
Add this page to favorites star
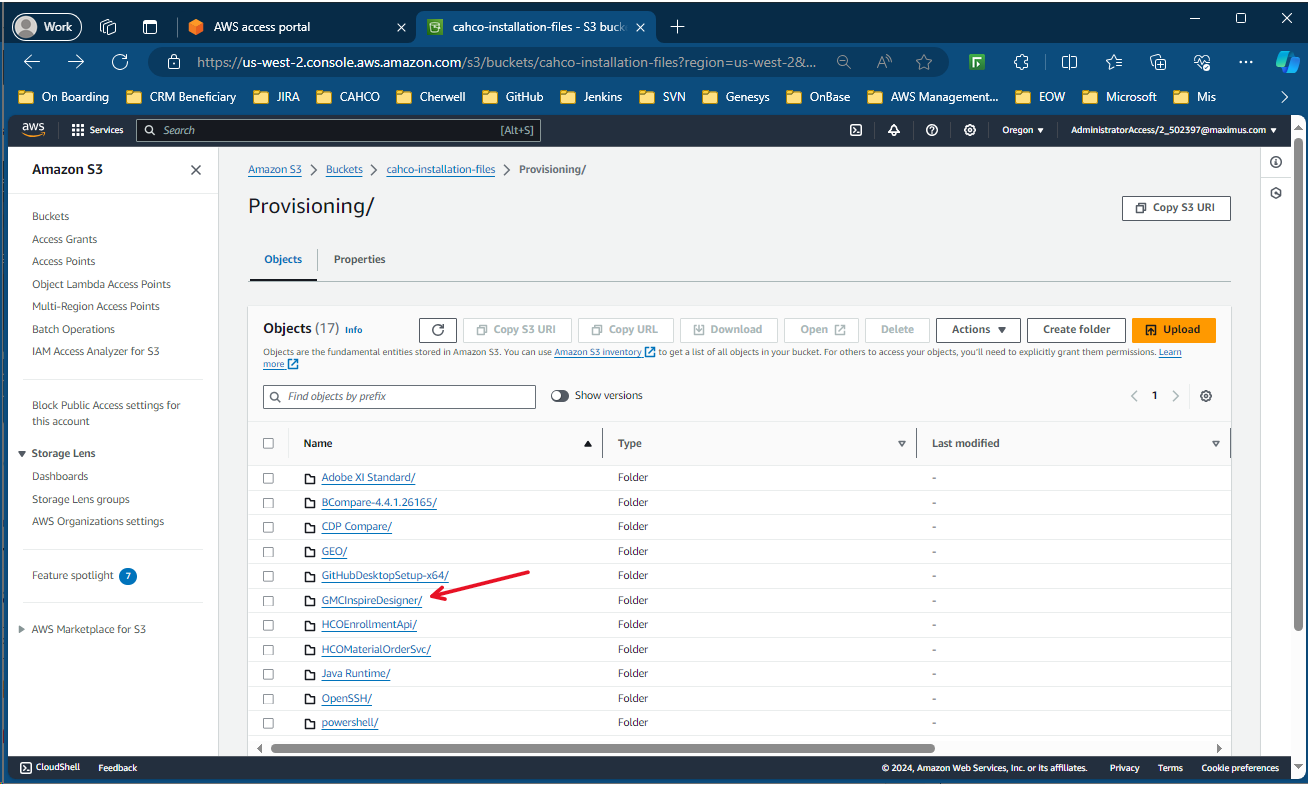924,62
